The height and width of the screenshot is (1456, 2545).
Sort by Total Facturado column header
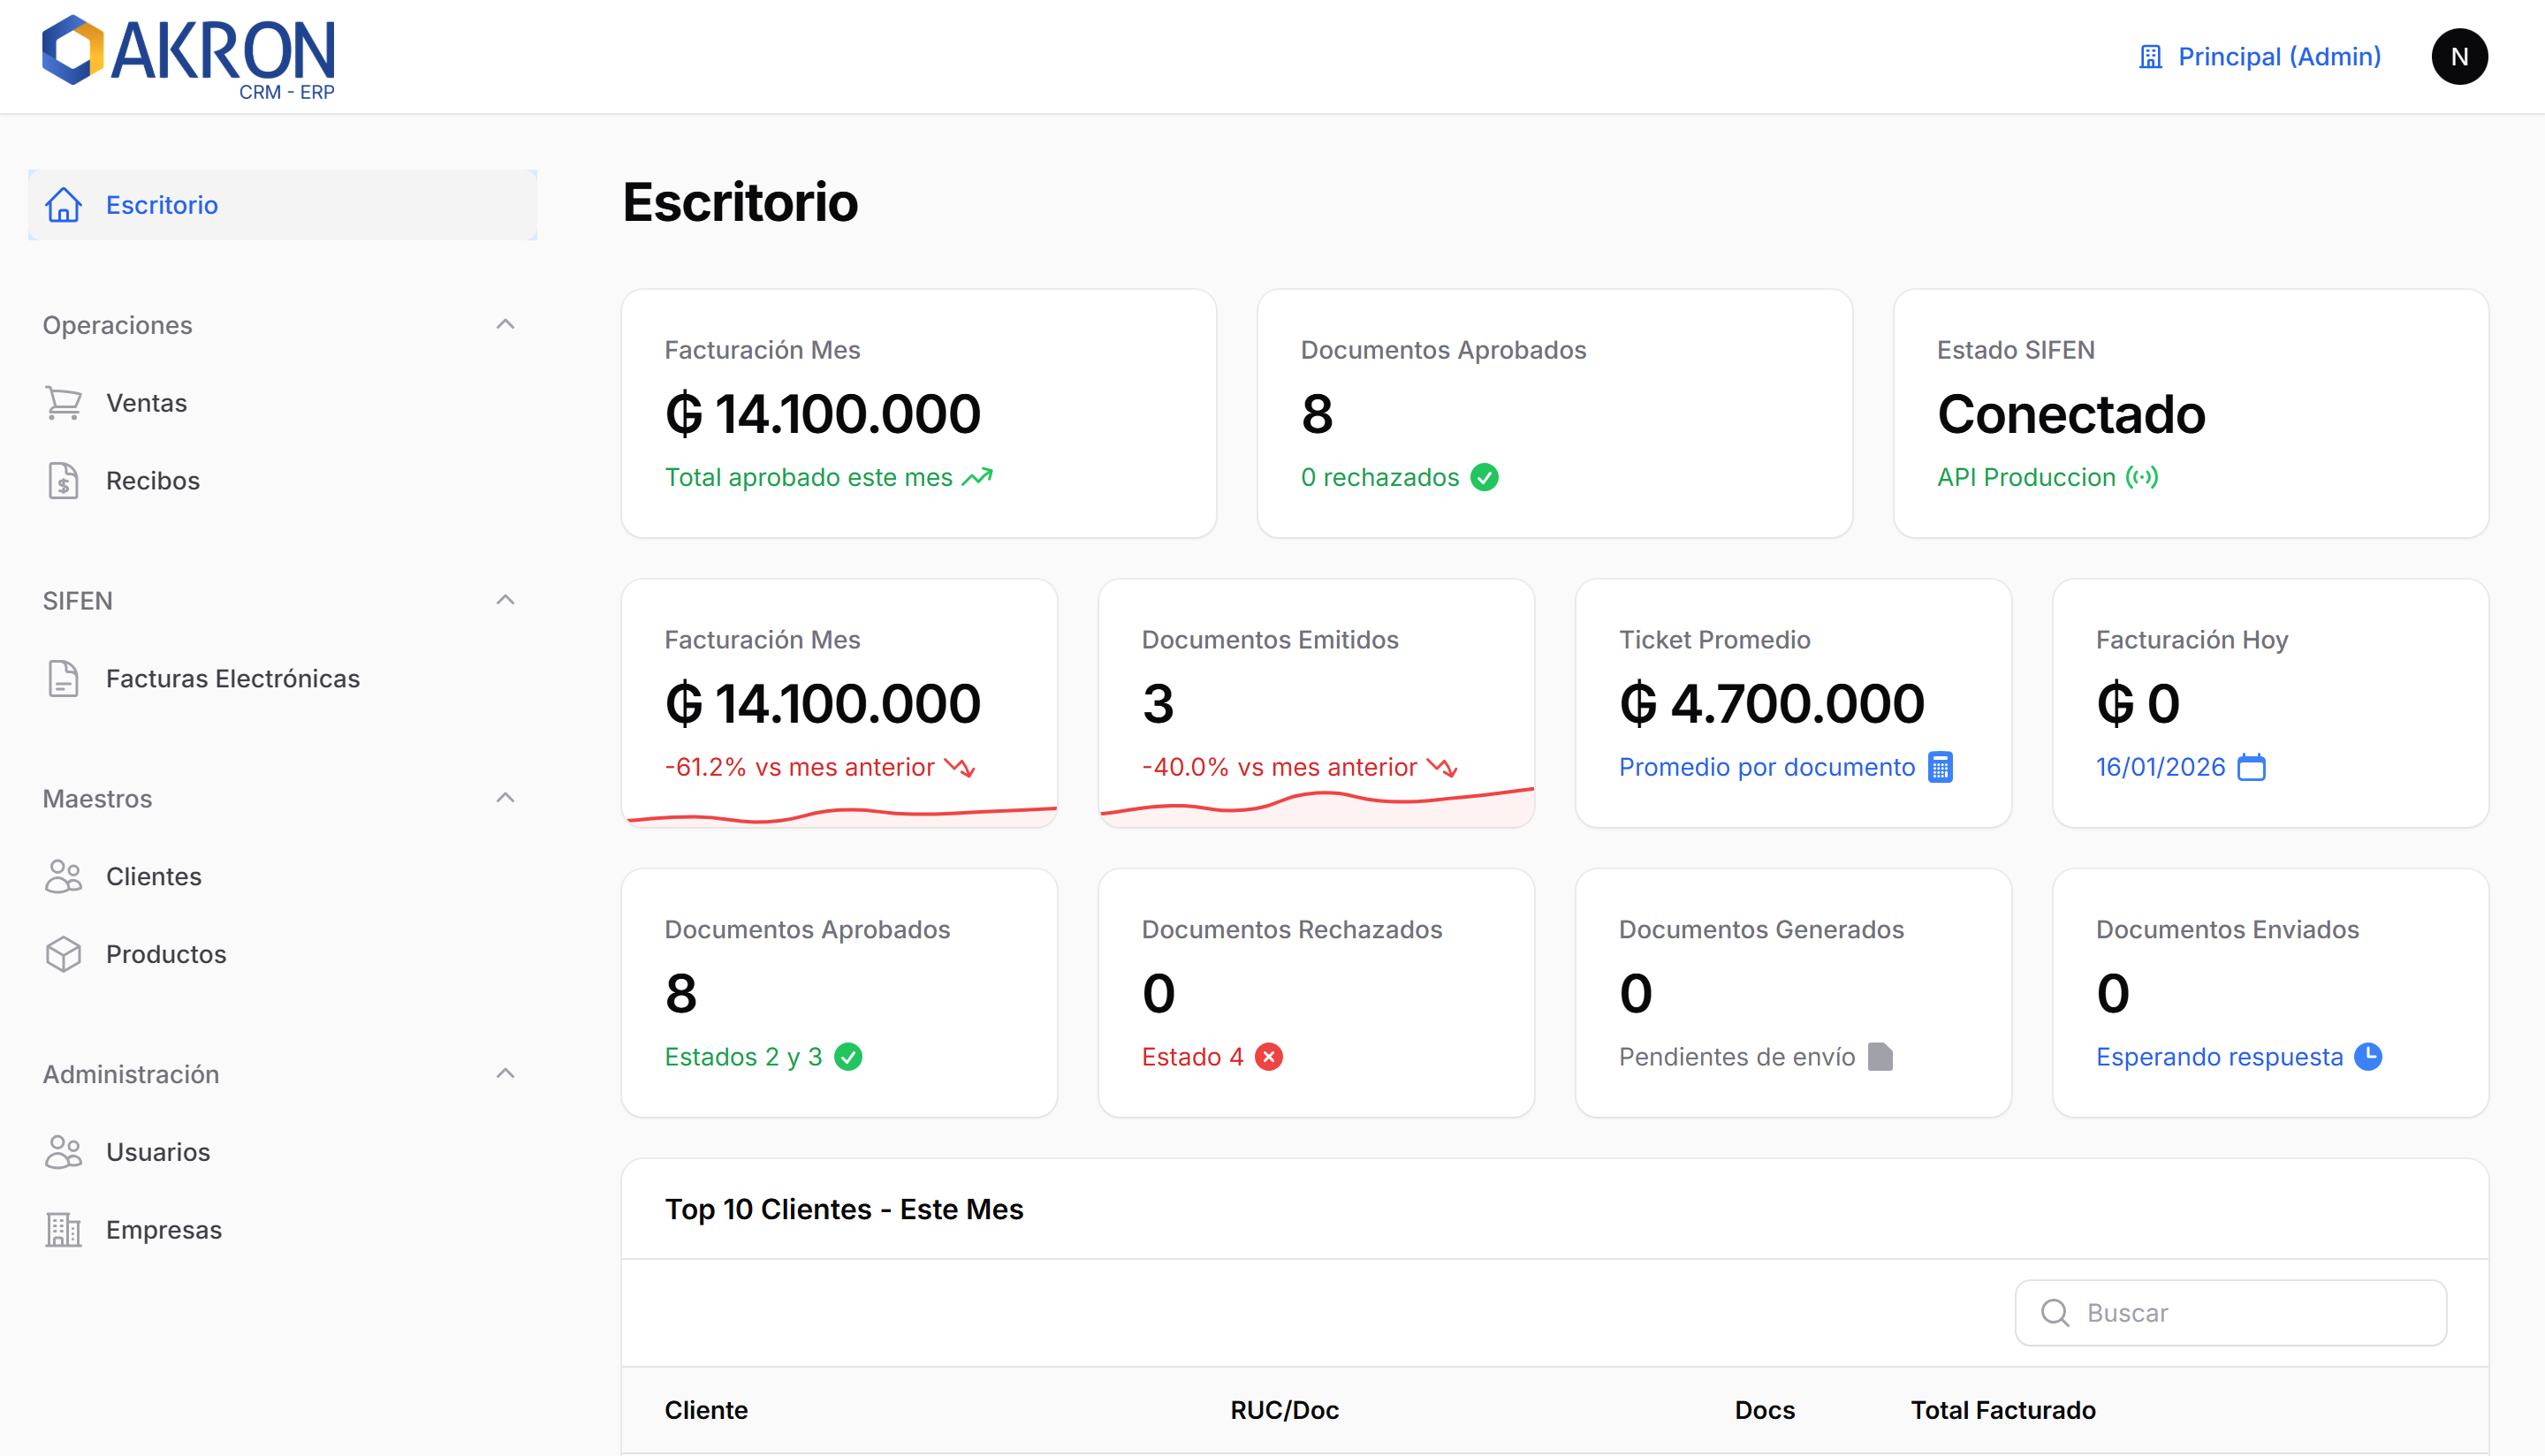(x=2002, y=1410)
